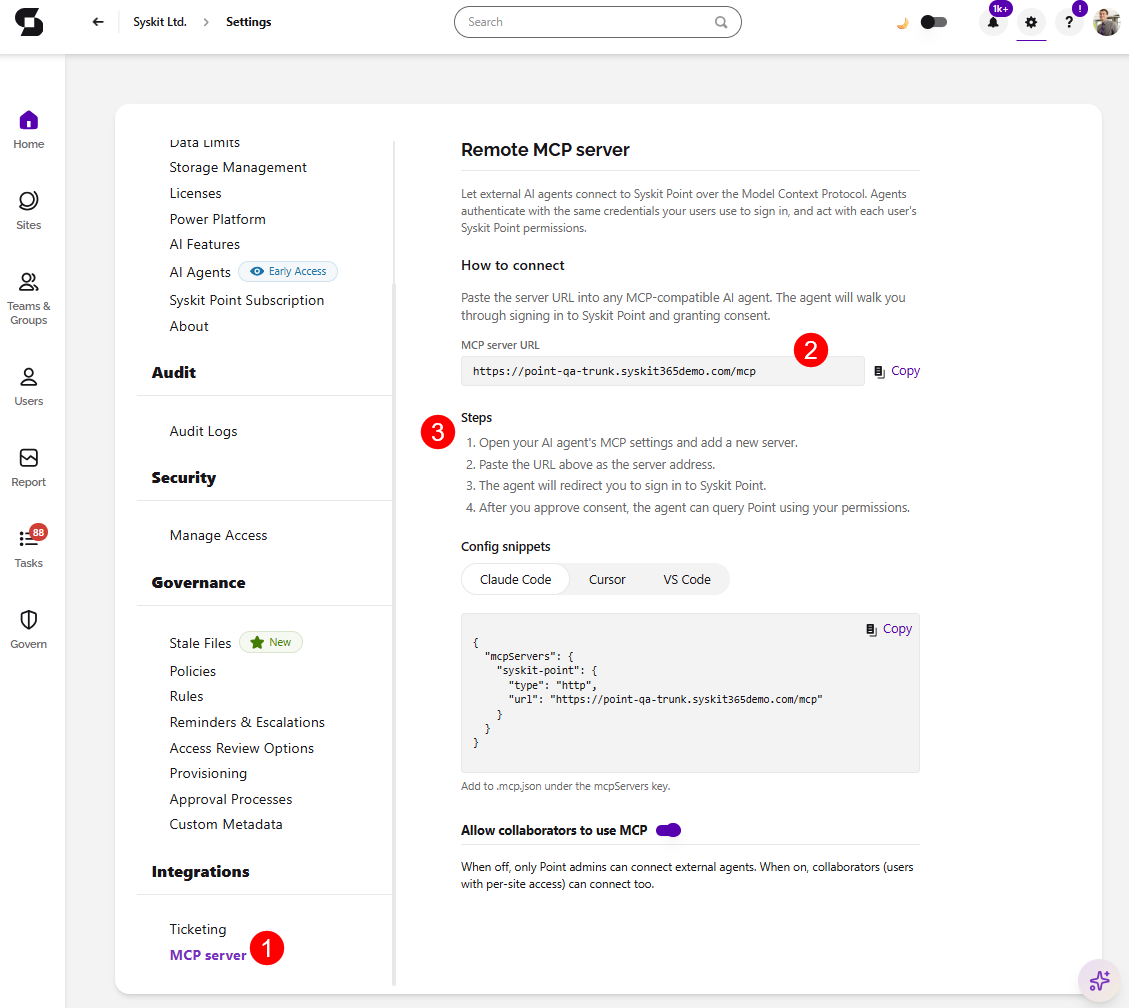Go to Home in the sidebar

[29, 130]
